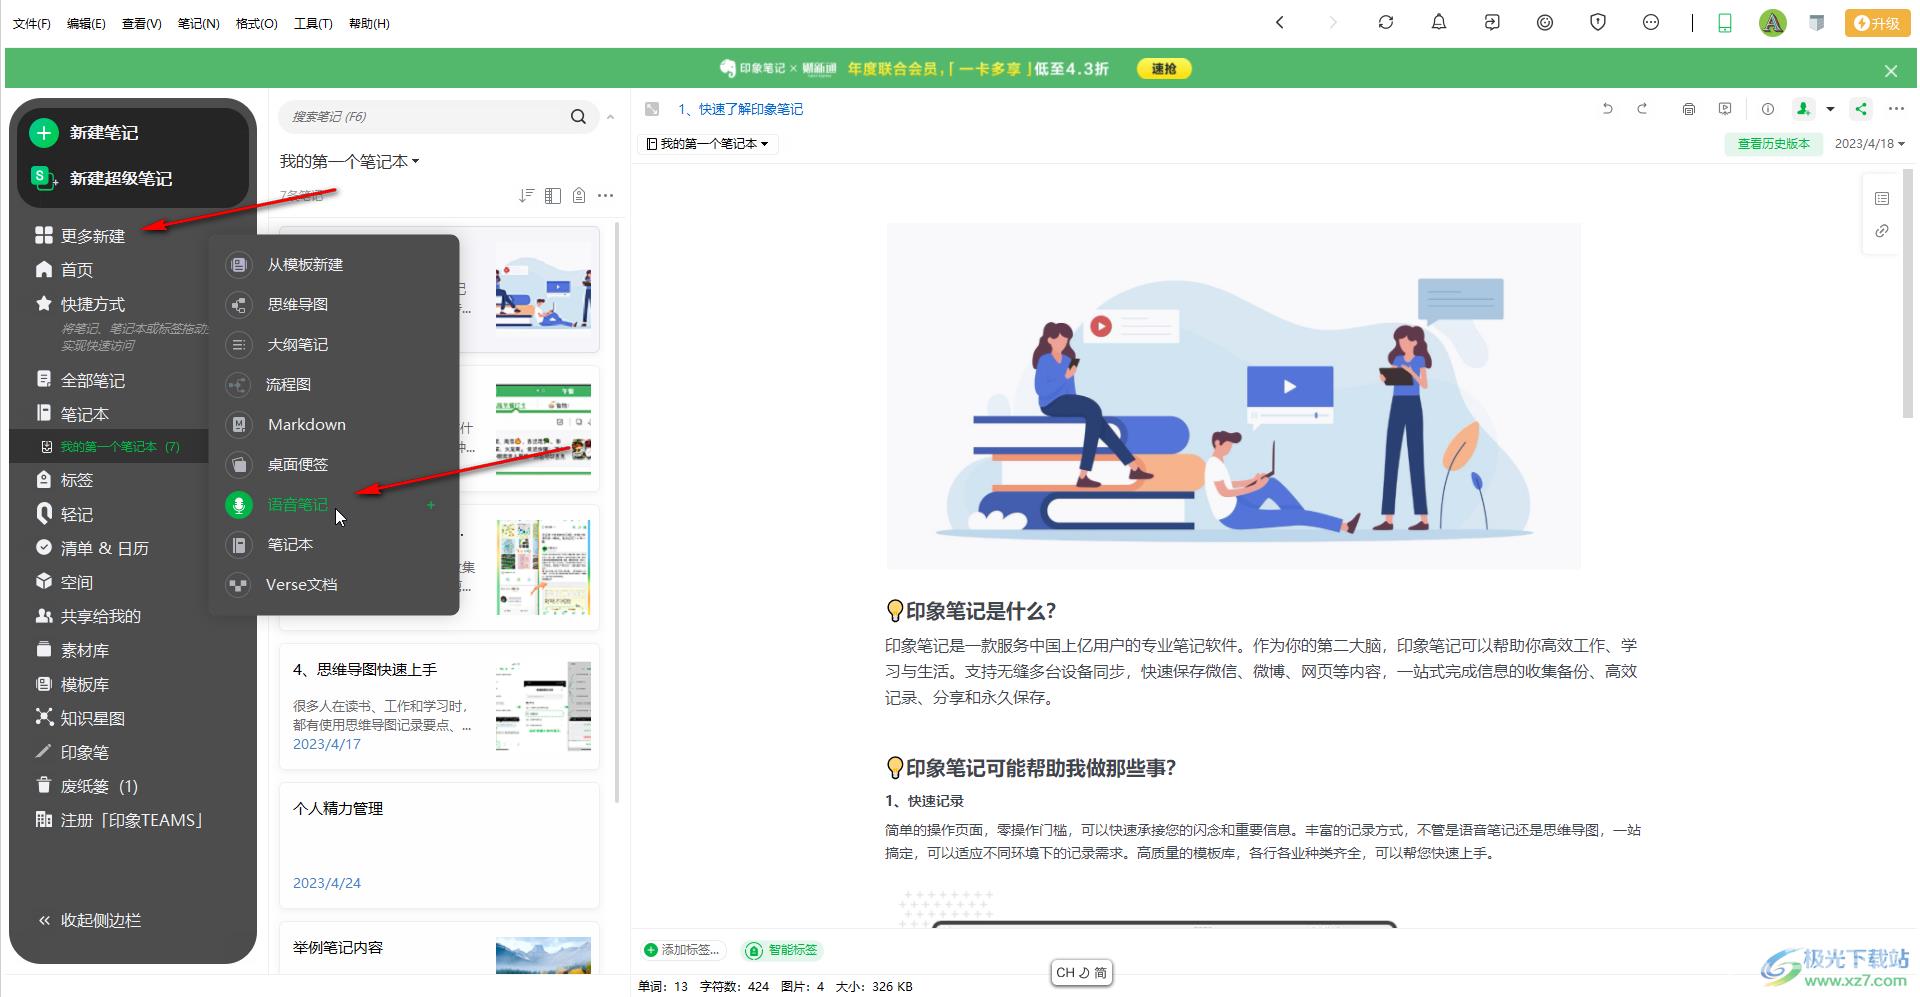Open the account avatar menu
The width and height of the screenshot is (1920, 997).
click(x=1773, y=23)
